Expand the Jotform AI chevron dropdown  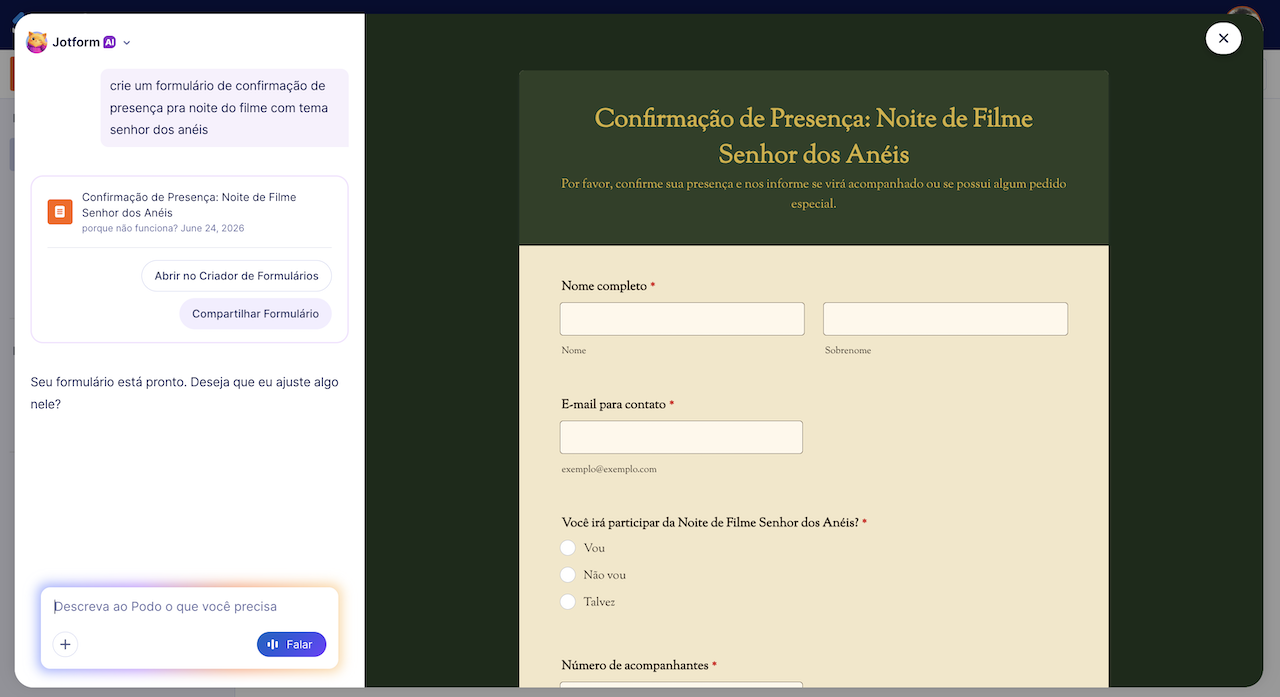tap(127, 43)
